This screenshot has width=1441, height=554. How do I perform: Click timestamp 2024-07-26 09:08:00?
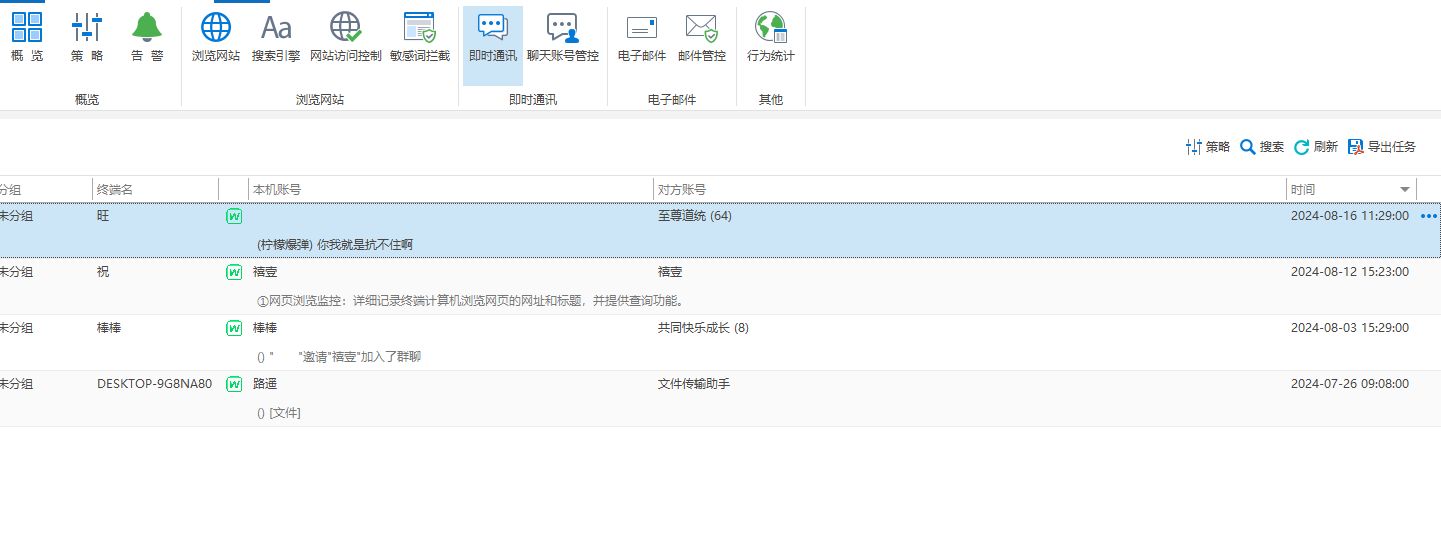click(1350, 384)
